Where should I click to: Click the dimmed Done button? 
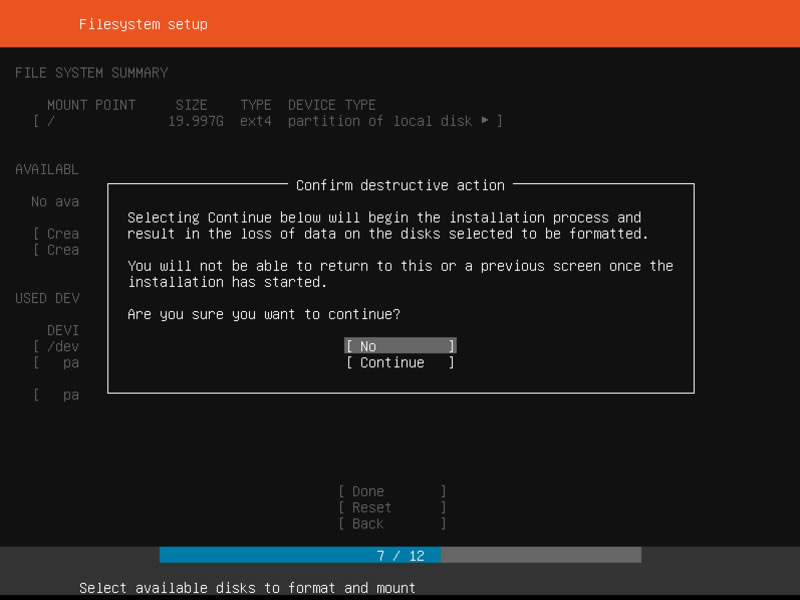coord(392,491)
